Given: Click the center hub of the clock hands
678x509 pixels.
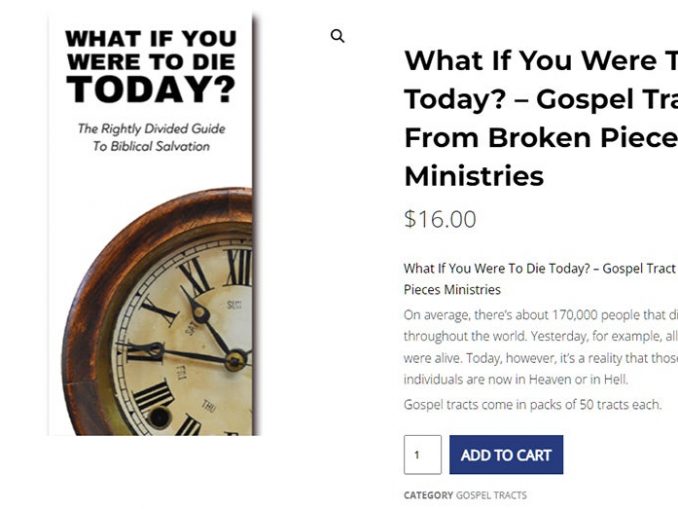Looking at the screenshot, I should 236,360.
